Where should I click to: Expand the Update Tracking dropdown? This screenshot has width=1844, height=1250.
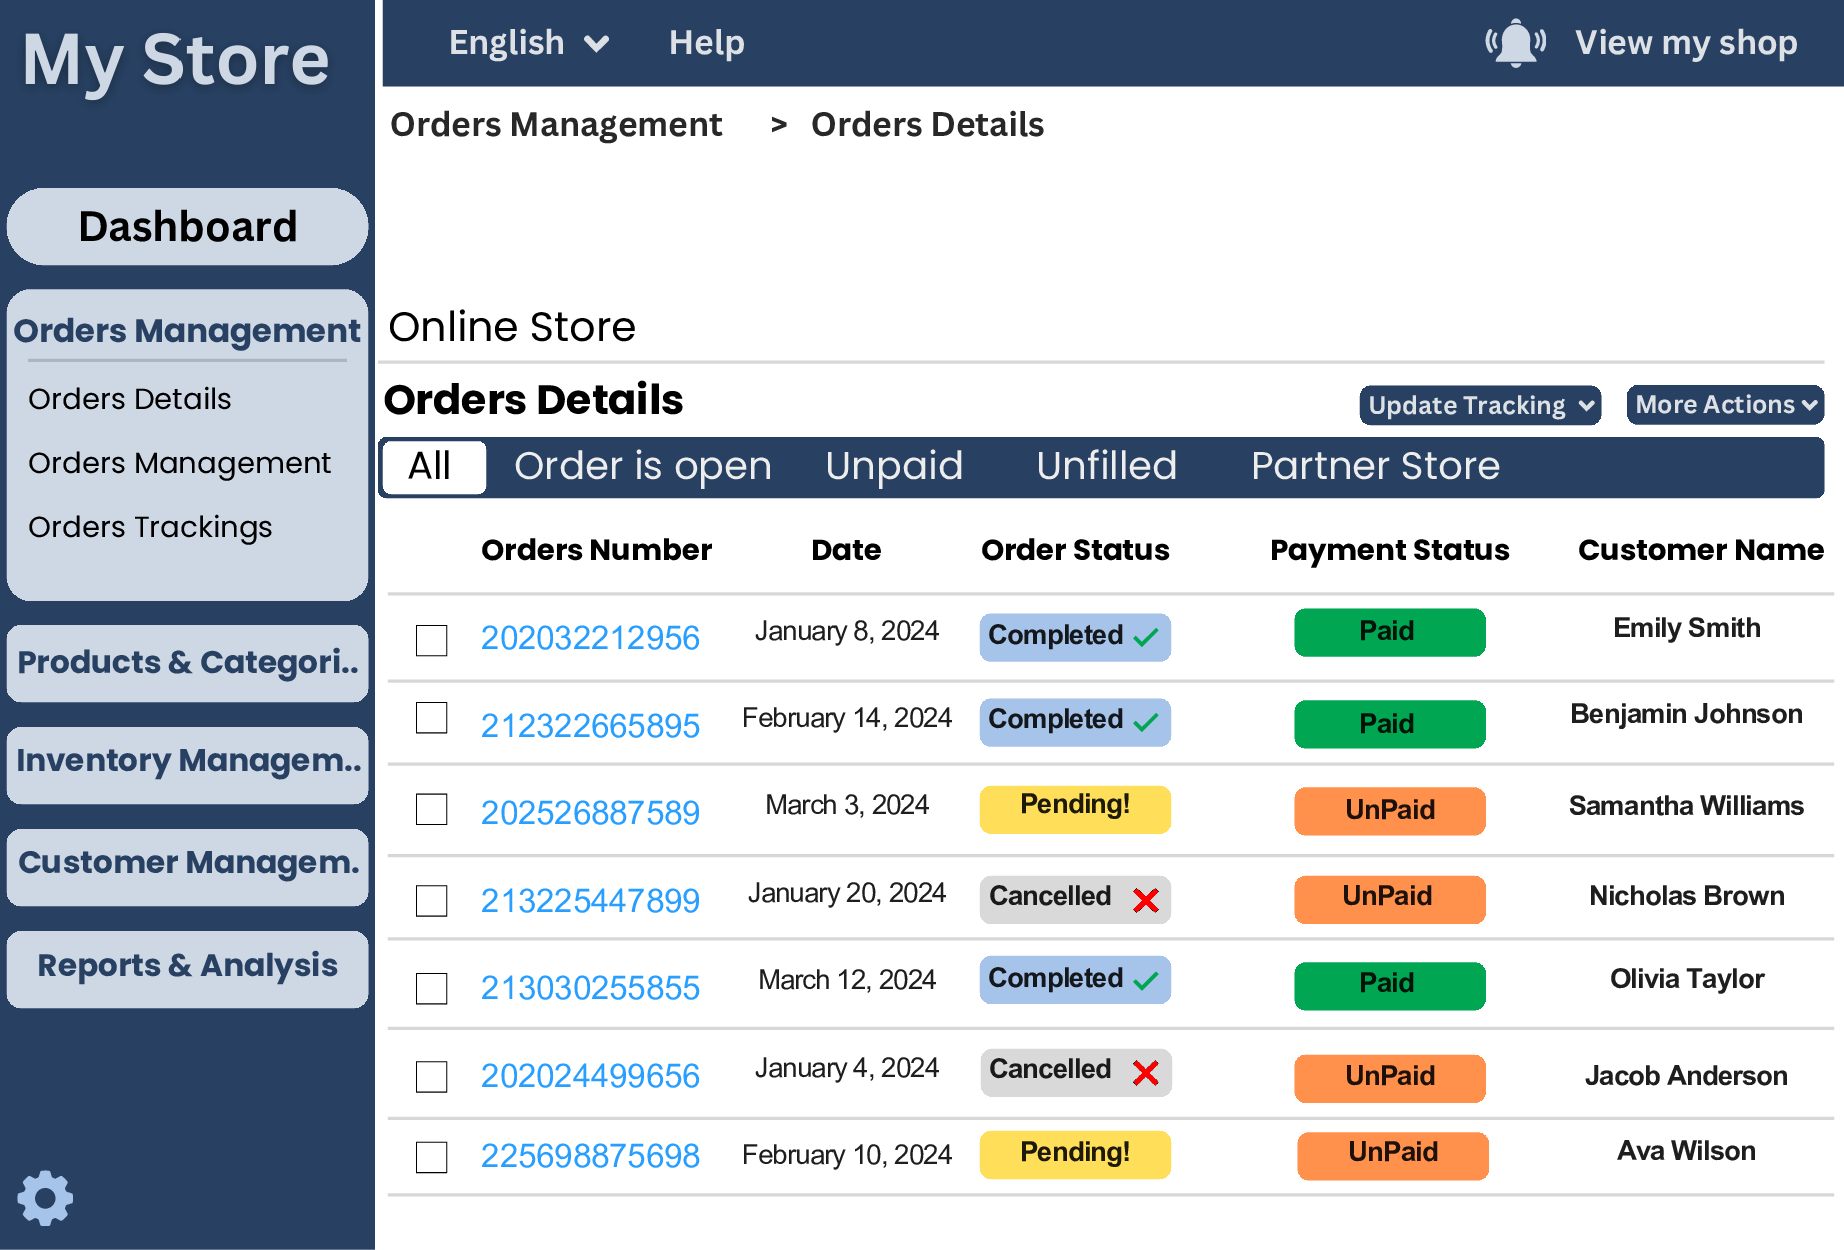[x=1479, y=405]
